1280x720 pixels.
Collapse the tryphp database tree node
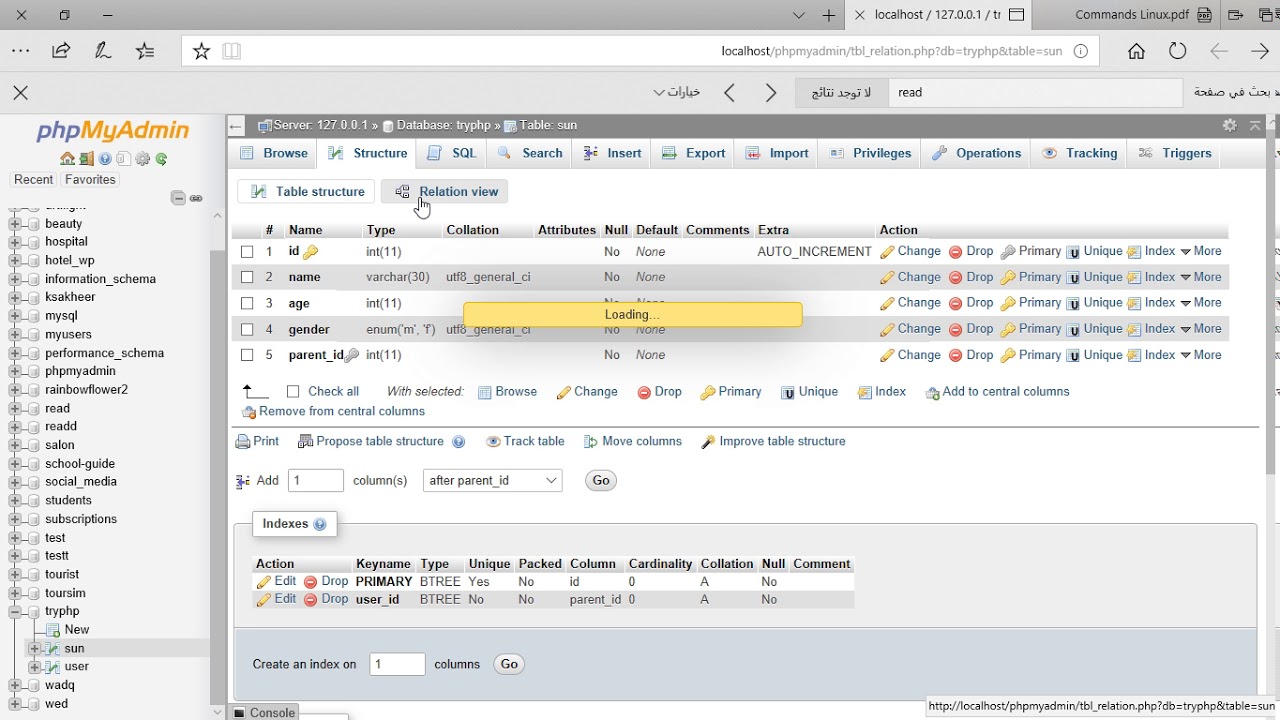tap(15, 611)
